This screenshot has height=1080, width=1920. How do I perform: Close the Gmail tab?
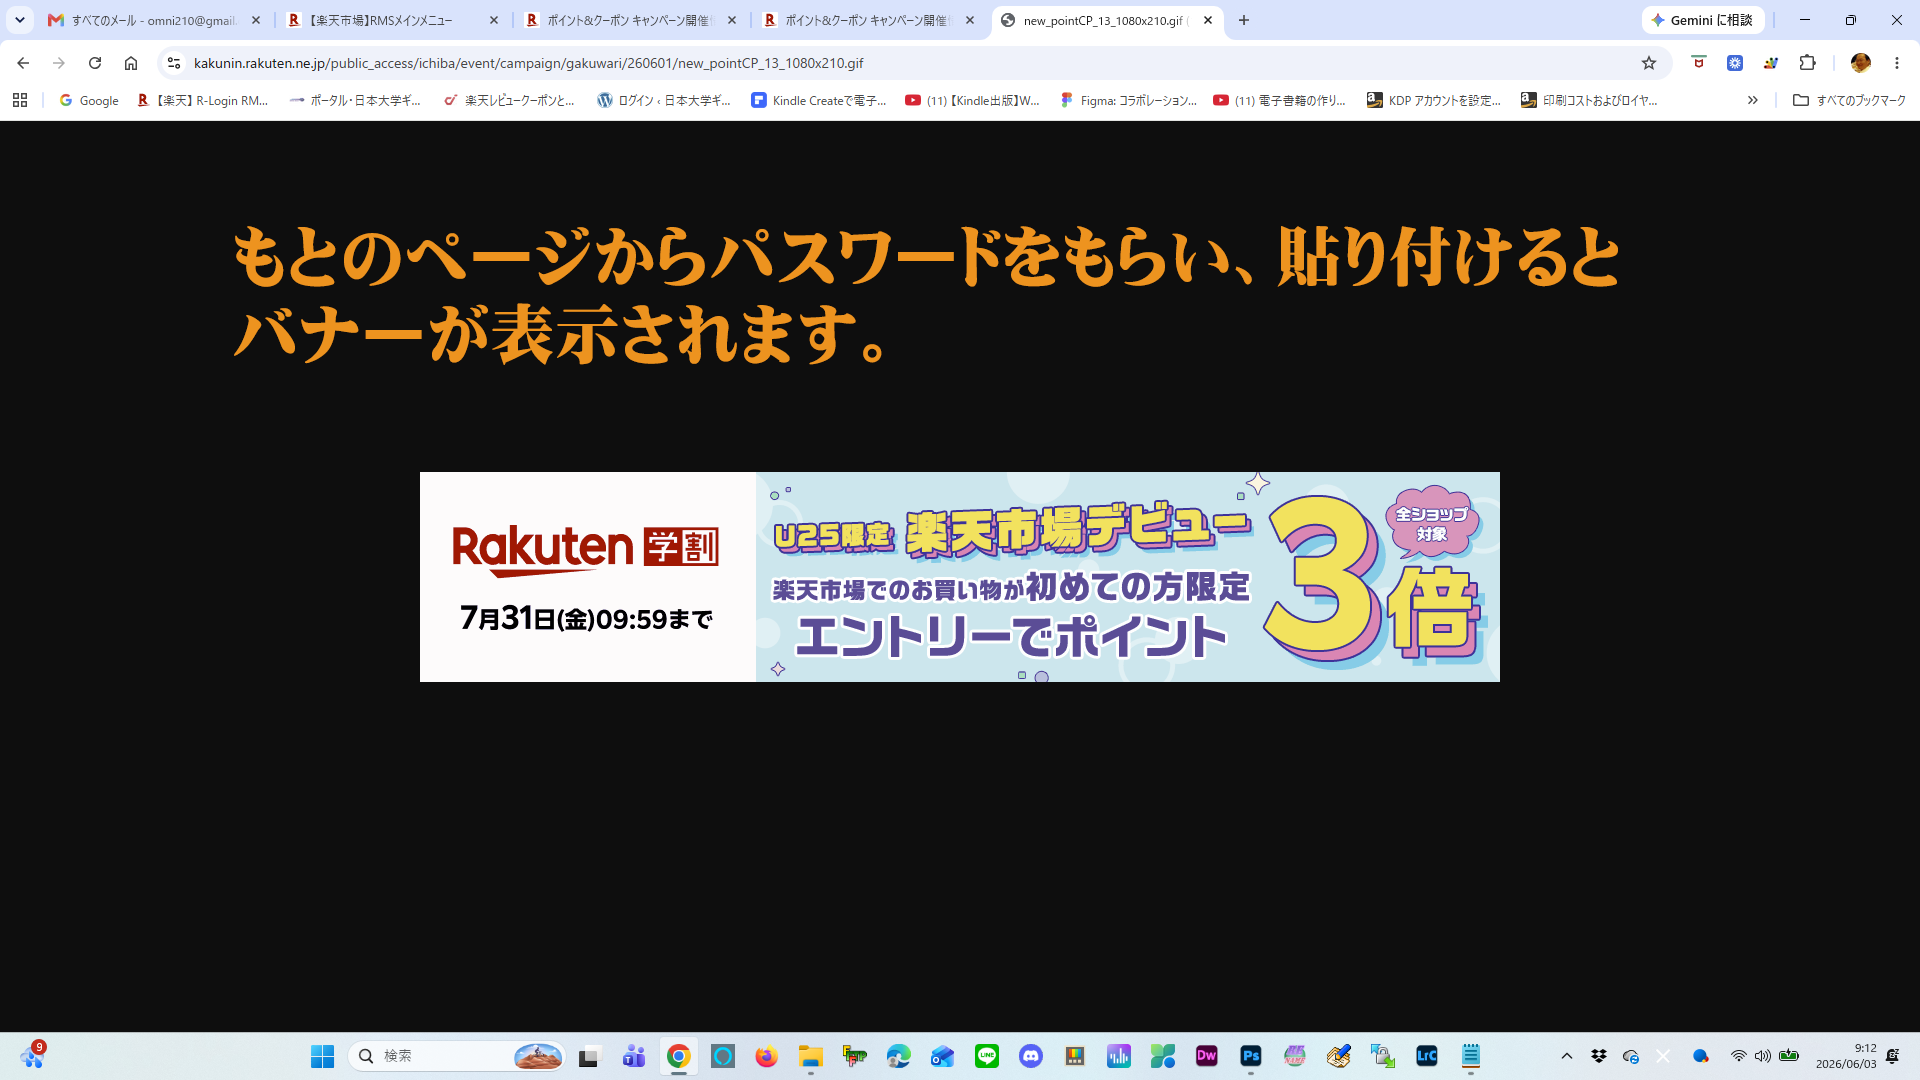pos(256,20)
